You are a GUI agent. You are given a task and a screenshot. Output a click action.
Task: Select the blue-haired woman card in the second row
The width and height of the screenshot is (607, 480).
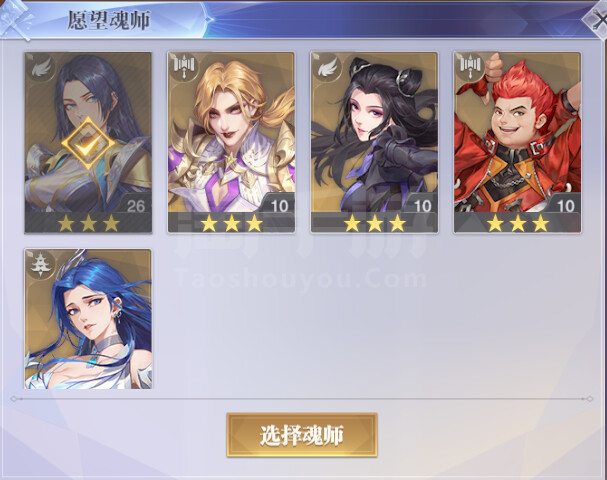pos(88,319)
